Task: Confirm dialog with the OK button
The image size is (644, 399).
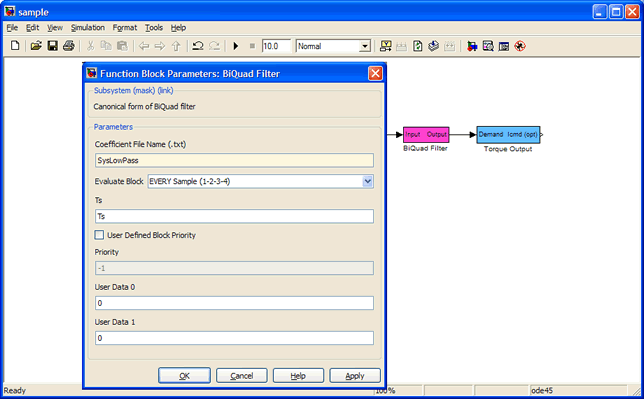Action: pyautogui.click(x=184, y=376)
